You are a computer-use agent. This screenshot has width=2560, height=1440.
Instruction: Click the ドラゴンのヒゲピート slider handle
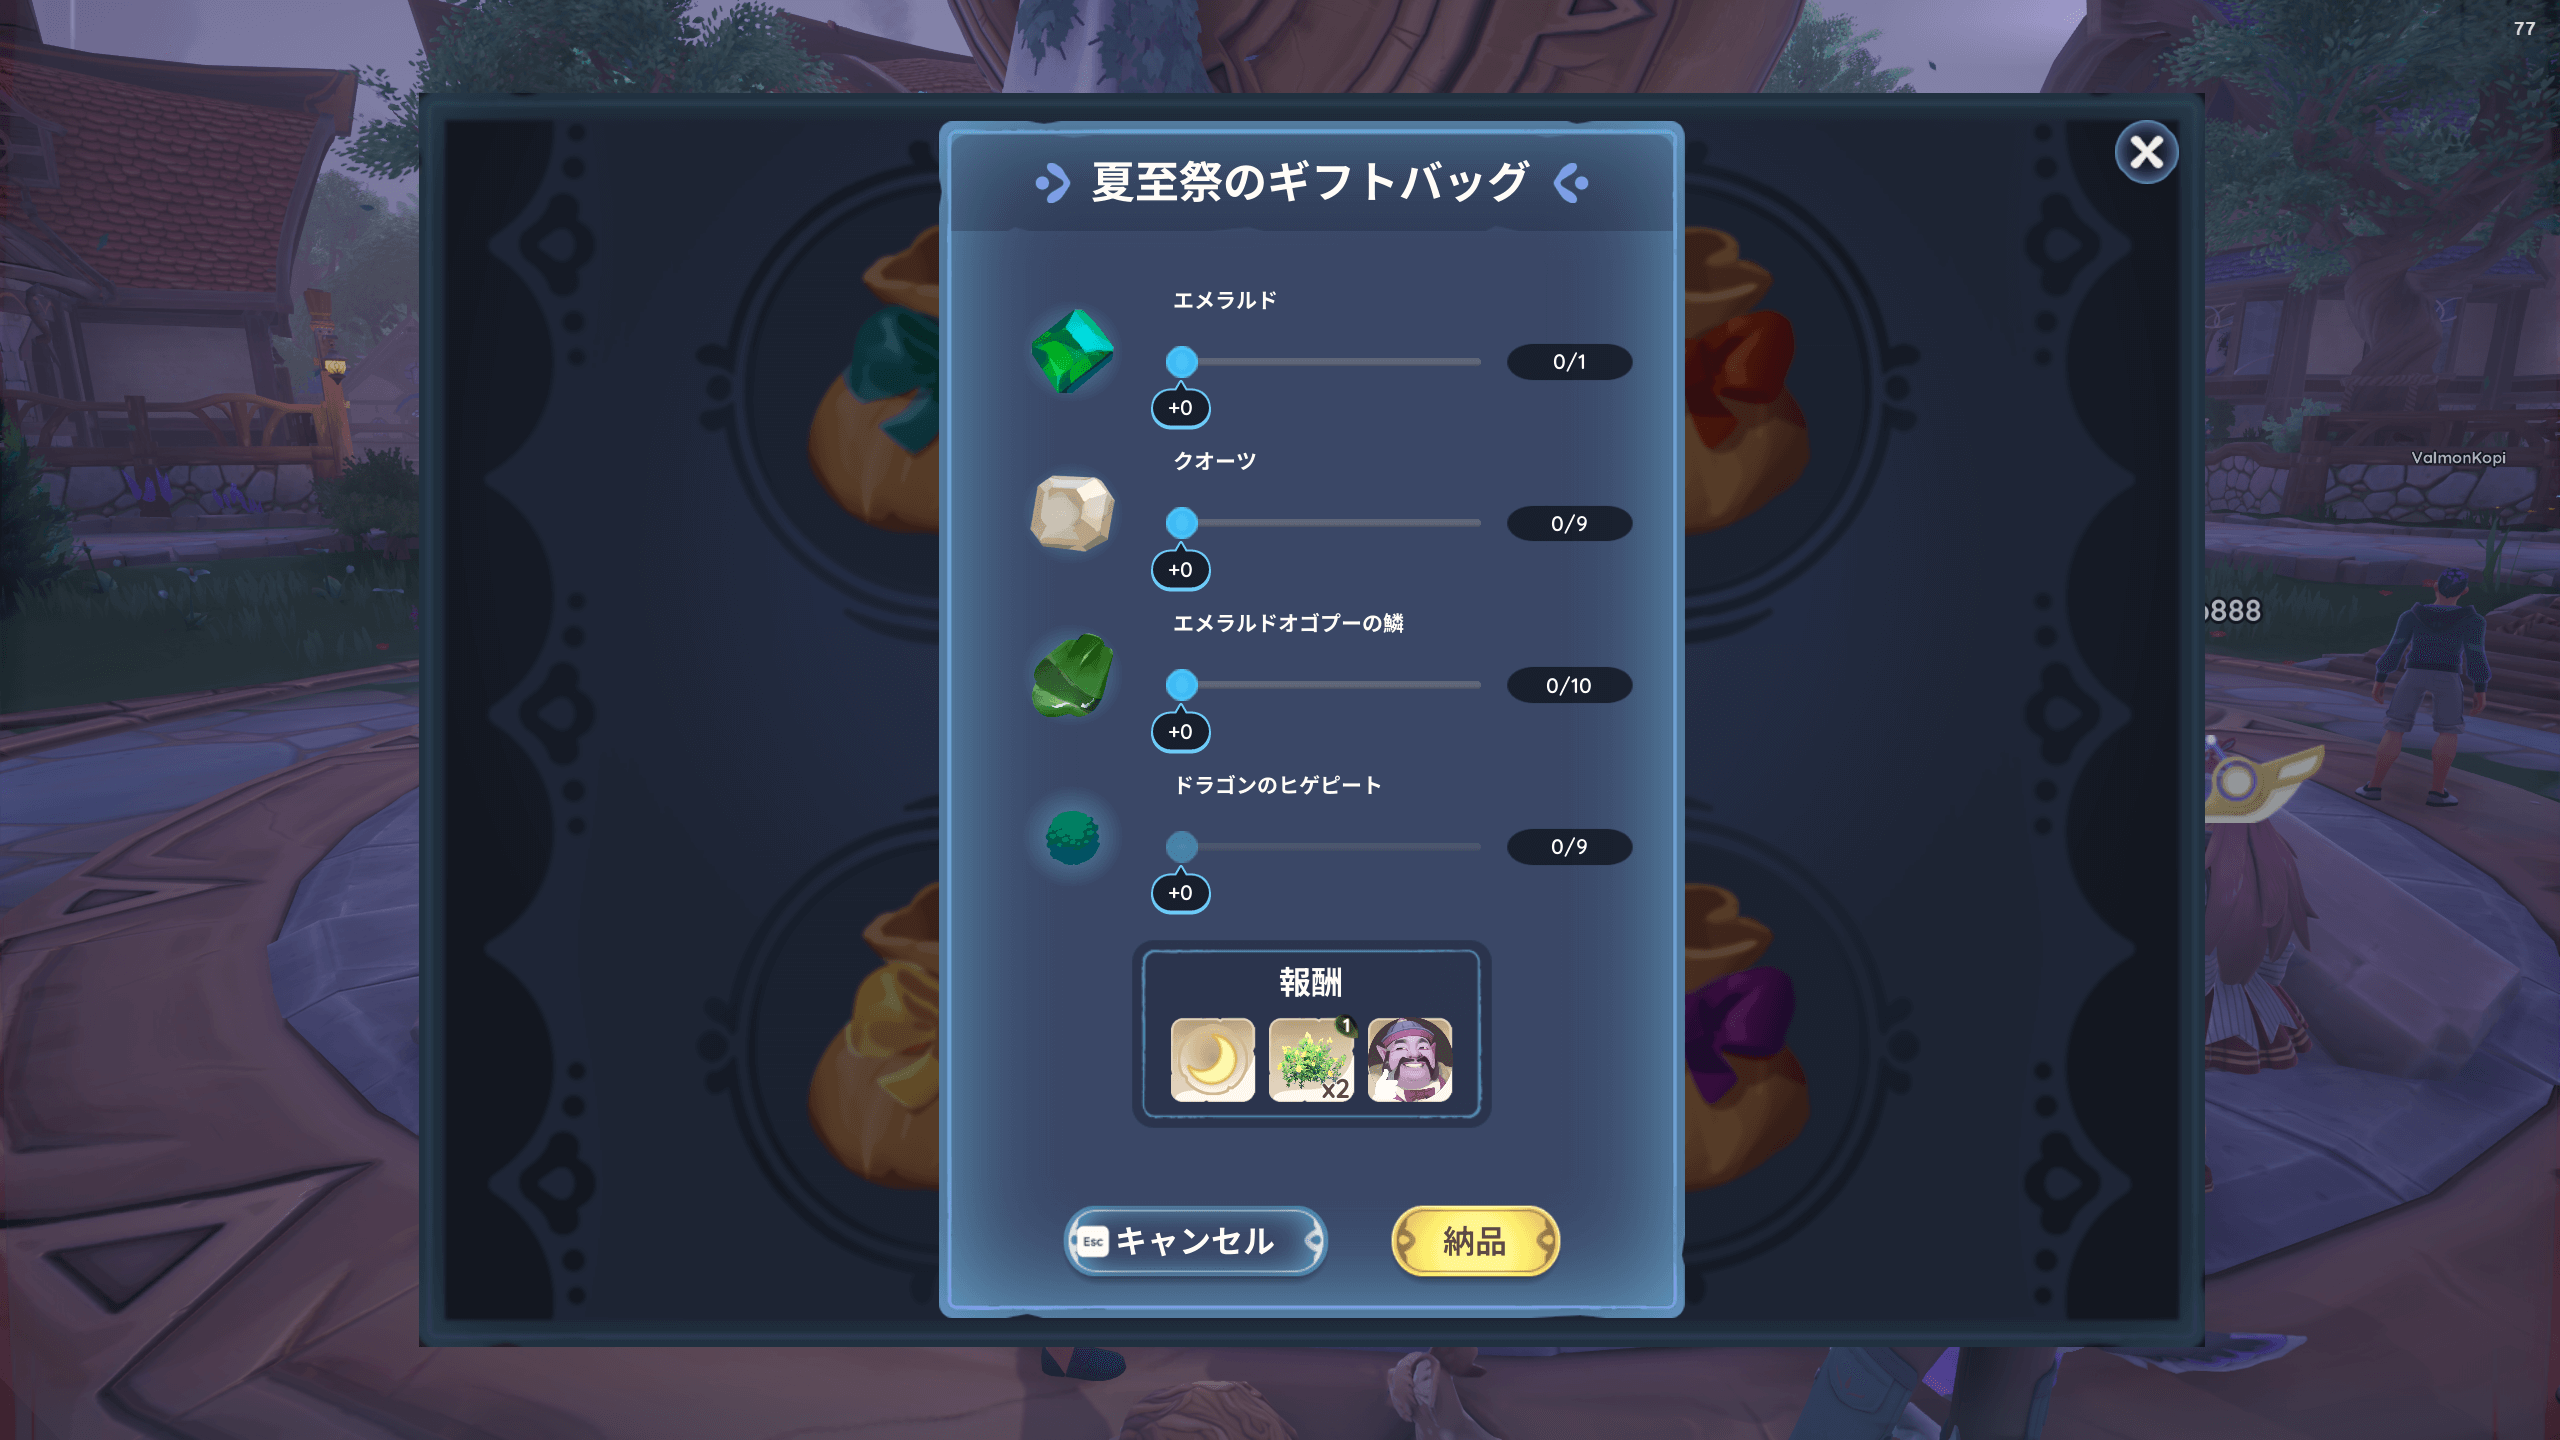tap(1181, 846)
